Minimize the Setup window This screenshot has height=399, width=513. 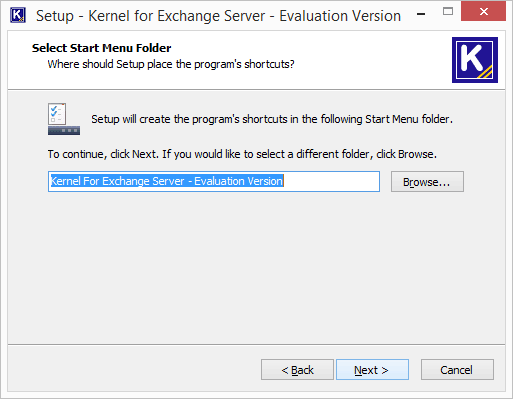(x=421, y=14)
